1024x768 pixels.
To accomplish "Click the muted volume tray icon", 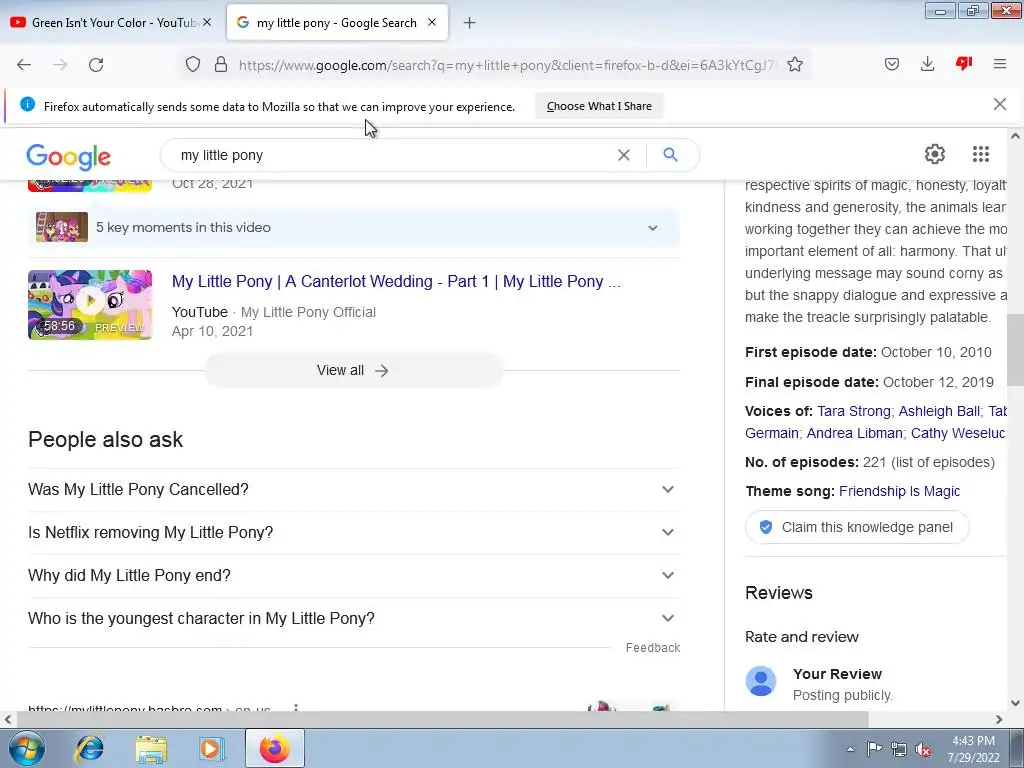I will click(923, 750).
